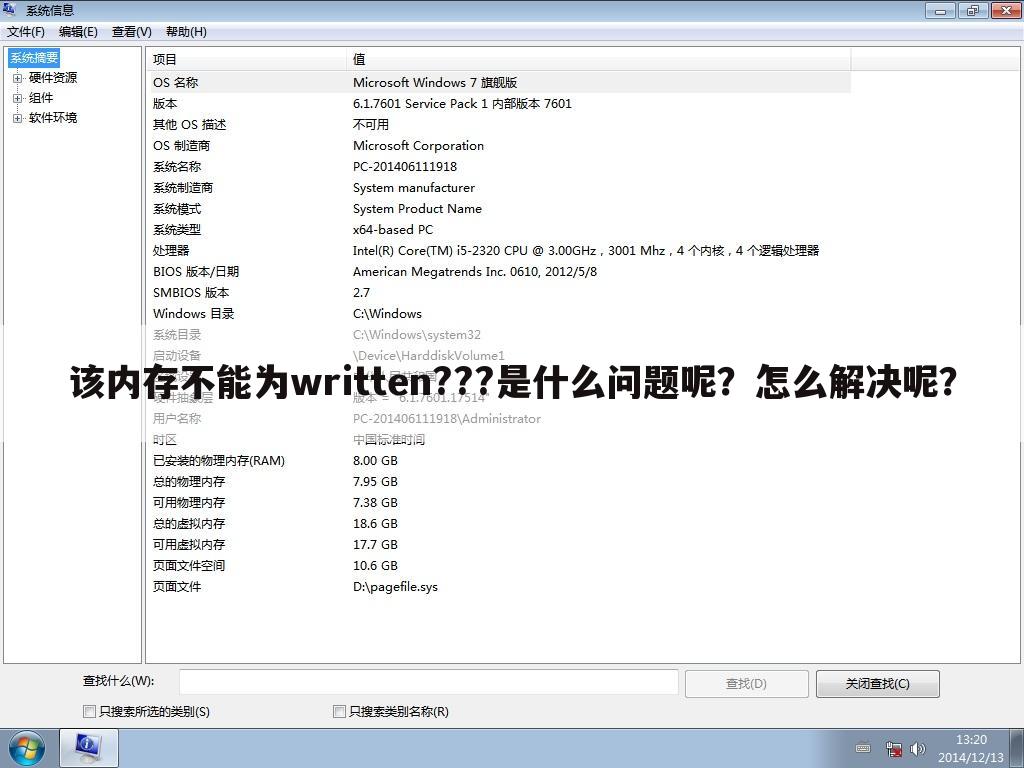1024x768 pixels.
Task: Select the OS 制造商 row label
Action: (182, 146)
